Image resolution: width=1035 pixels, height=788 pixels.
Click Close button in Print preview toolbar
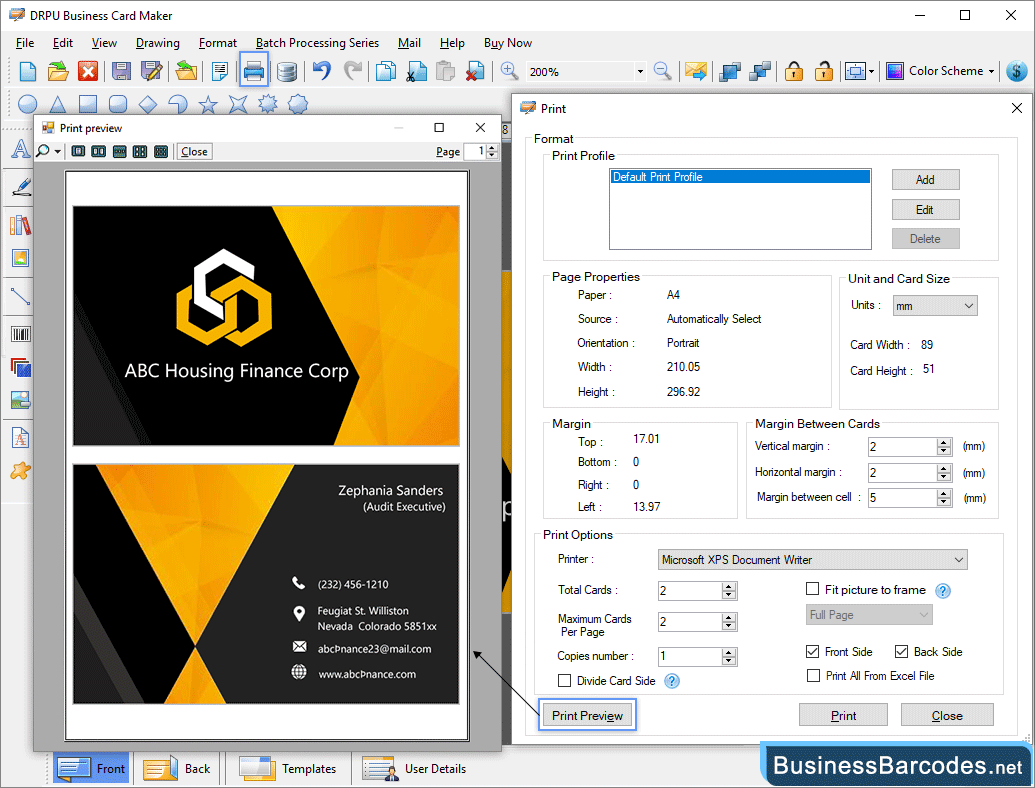click(194, 152)
